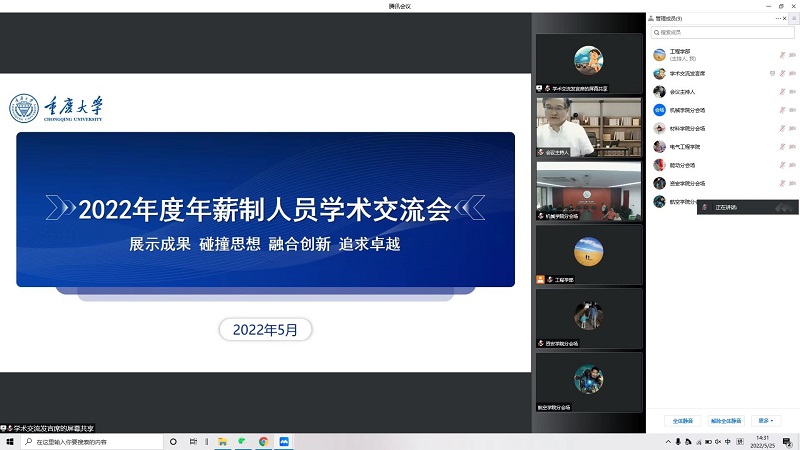Click the 全体静音 mute-all button
This screenshot has height=450, width=800.
tap(683, 421)
